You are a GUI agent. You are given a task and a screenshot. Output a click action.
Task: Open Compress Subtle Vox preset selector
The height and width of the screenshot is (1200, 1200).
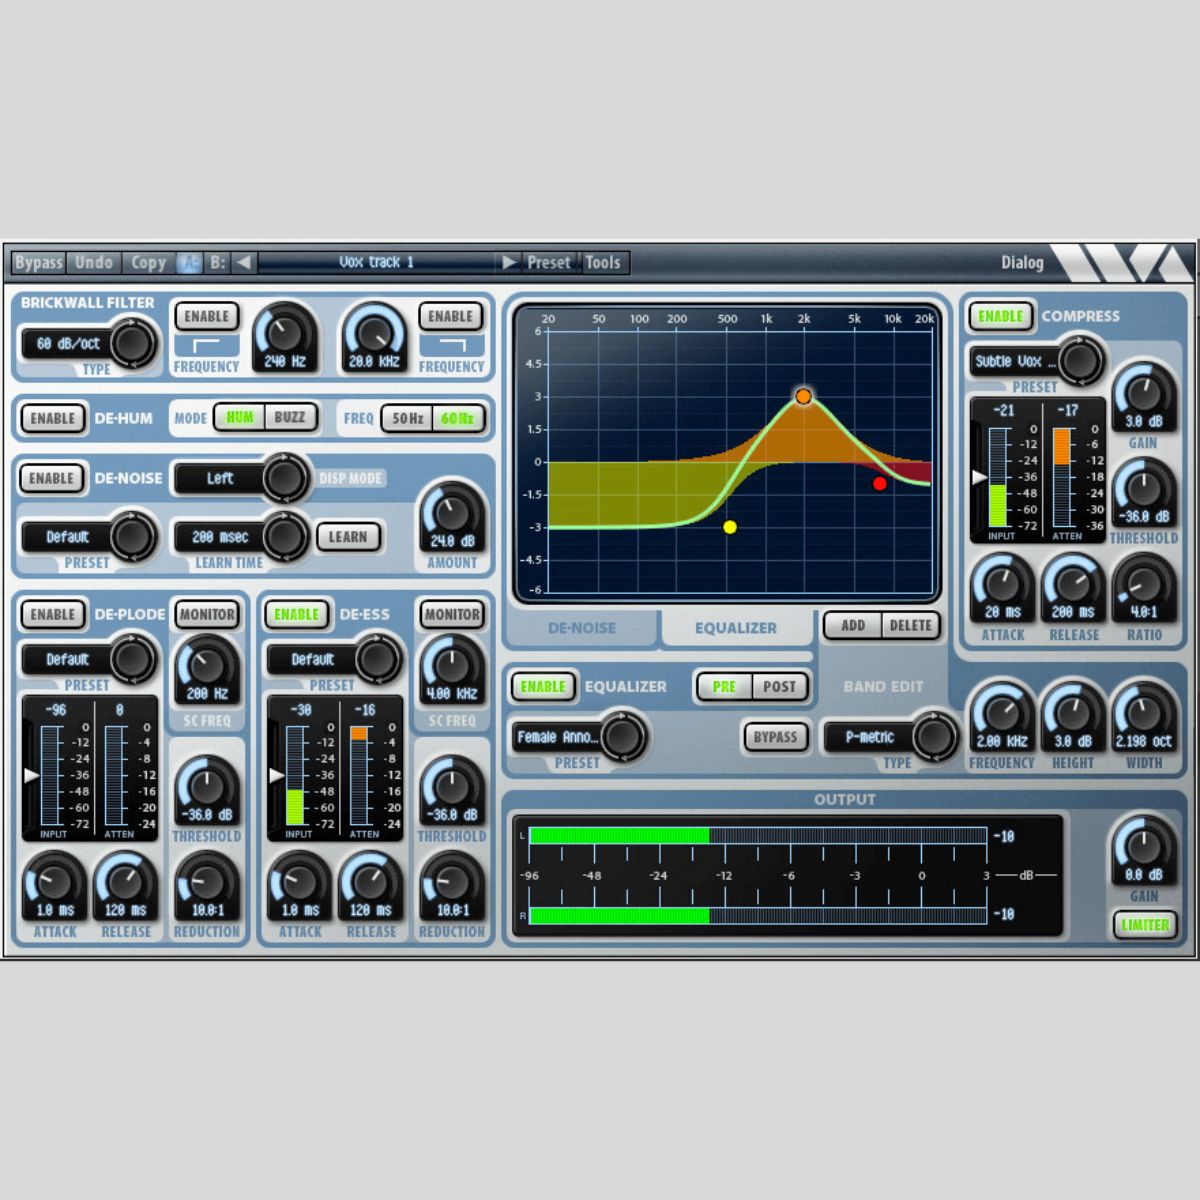[1036, 361]
